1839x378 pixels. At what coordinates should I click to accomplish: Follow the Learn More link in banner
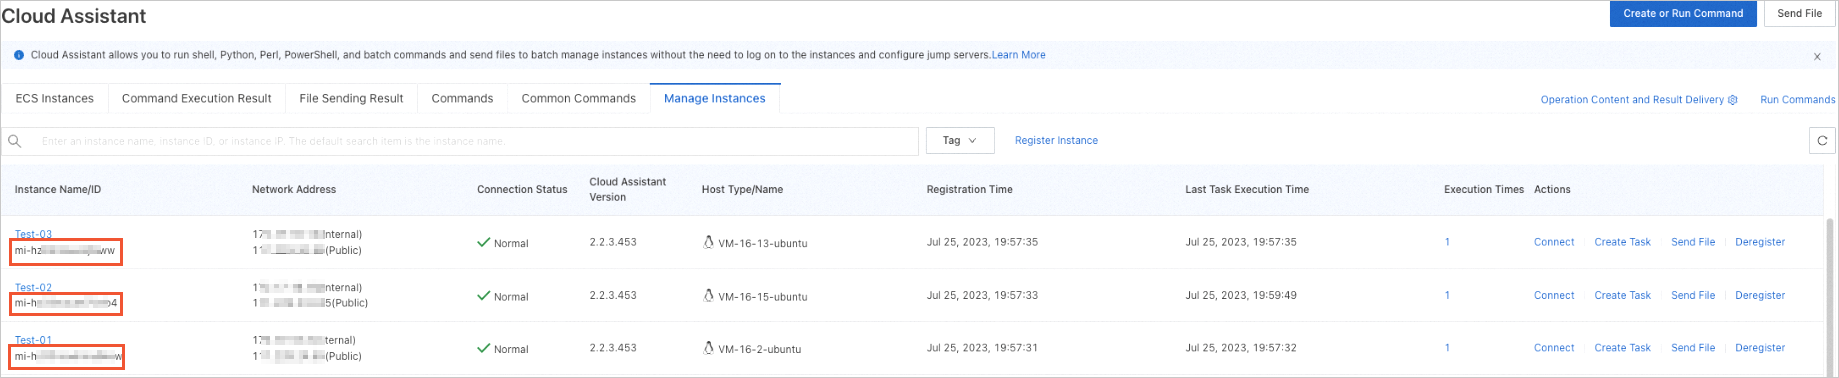point(1019,55)
